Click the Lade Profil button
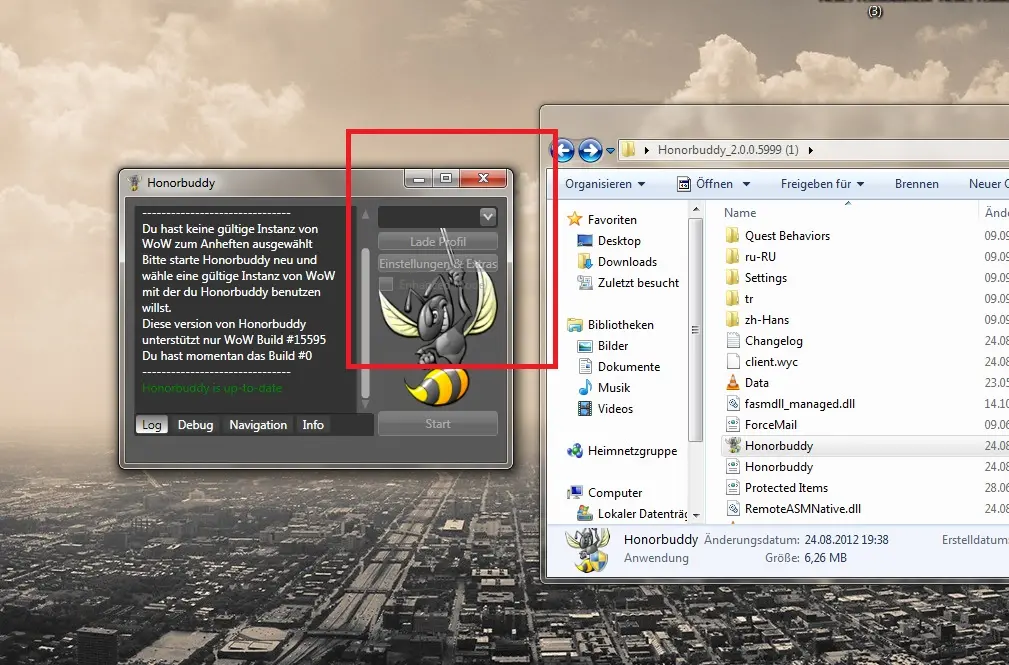The width and height of the screenshot is (1009, 665). pos(438,241)
